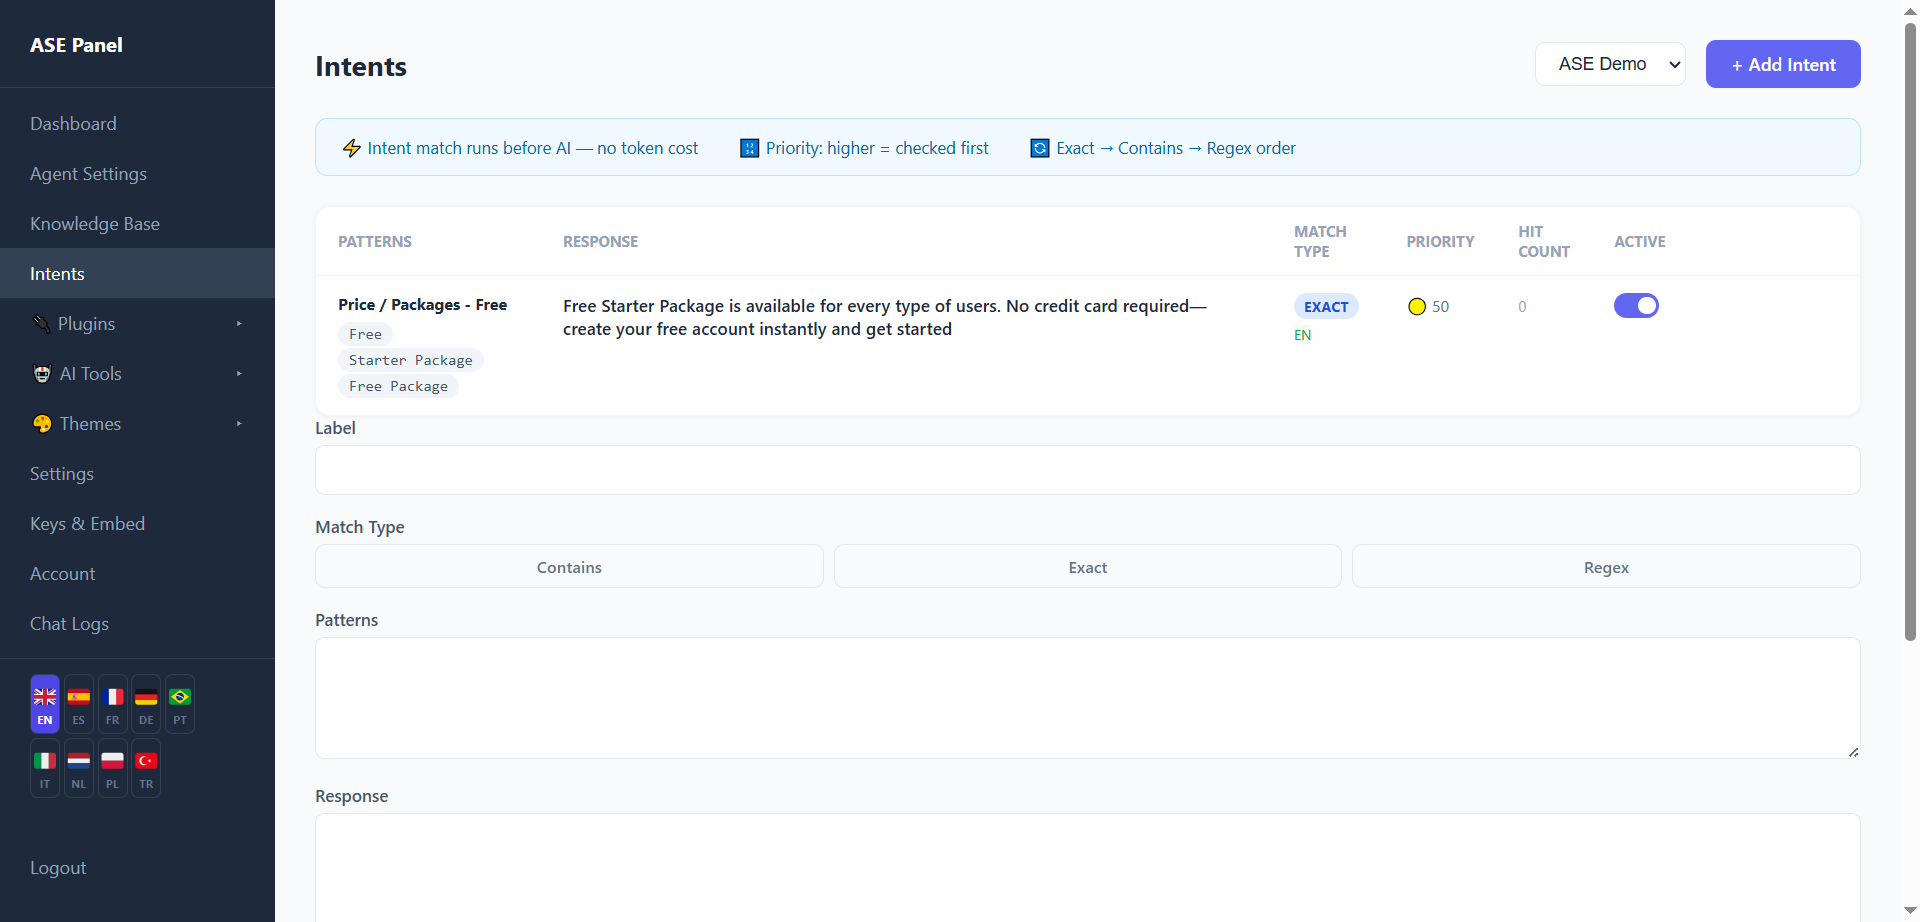Switch language to Dutch NL flag
Screen dimensions: 1920x922
pos(79,768)
